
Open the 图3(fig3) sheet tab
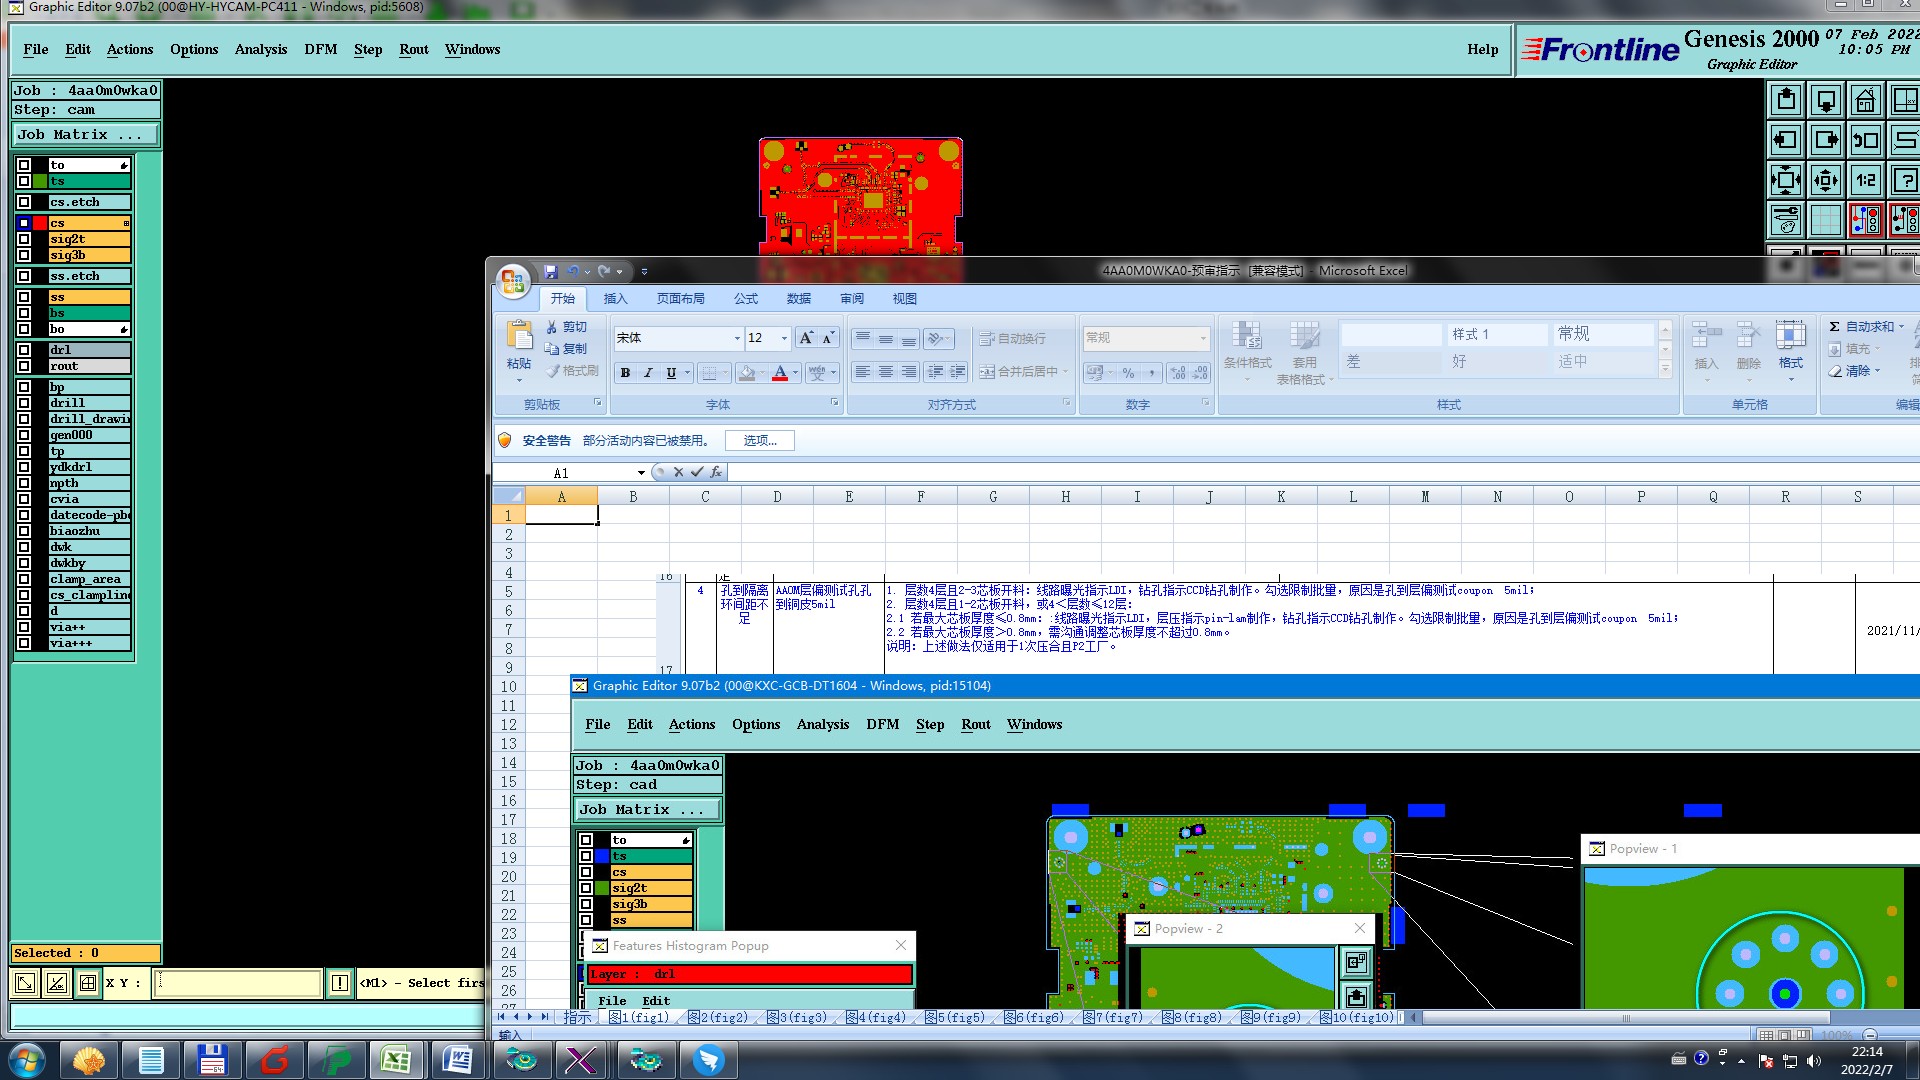[797, 1017]
